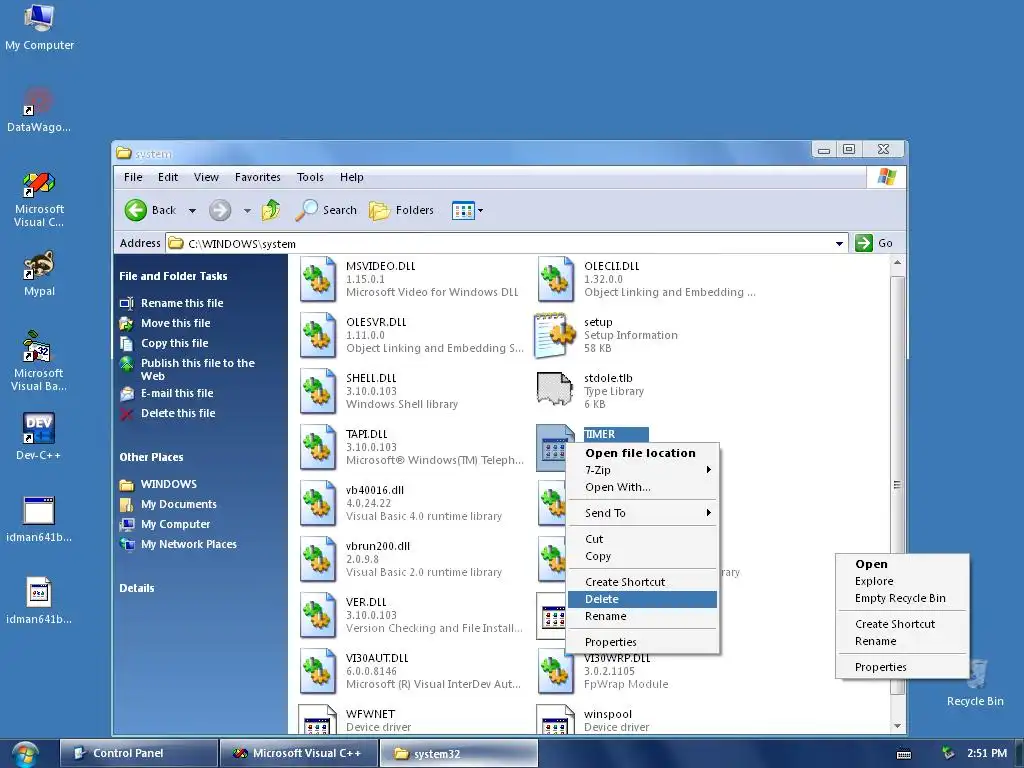The height and width of the screenshot is (768, 1024).
Task: Switch to Microsoft Visual C++ taskbar button
Action: [x=299, y=753]
